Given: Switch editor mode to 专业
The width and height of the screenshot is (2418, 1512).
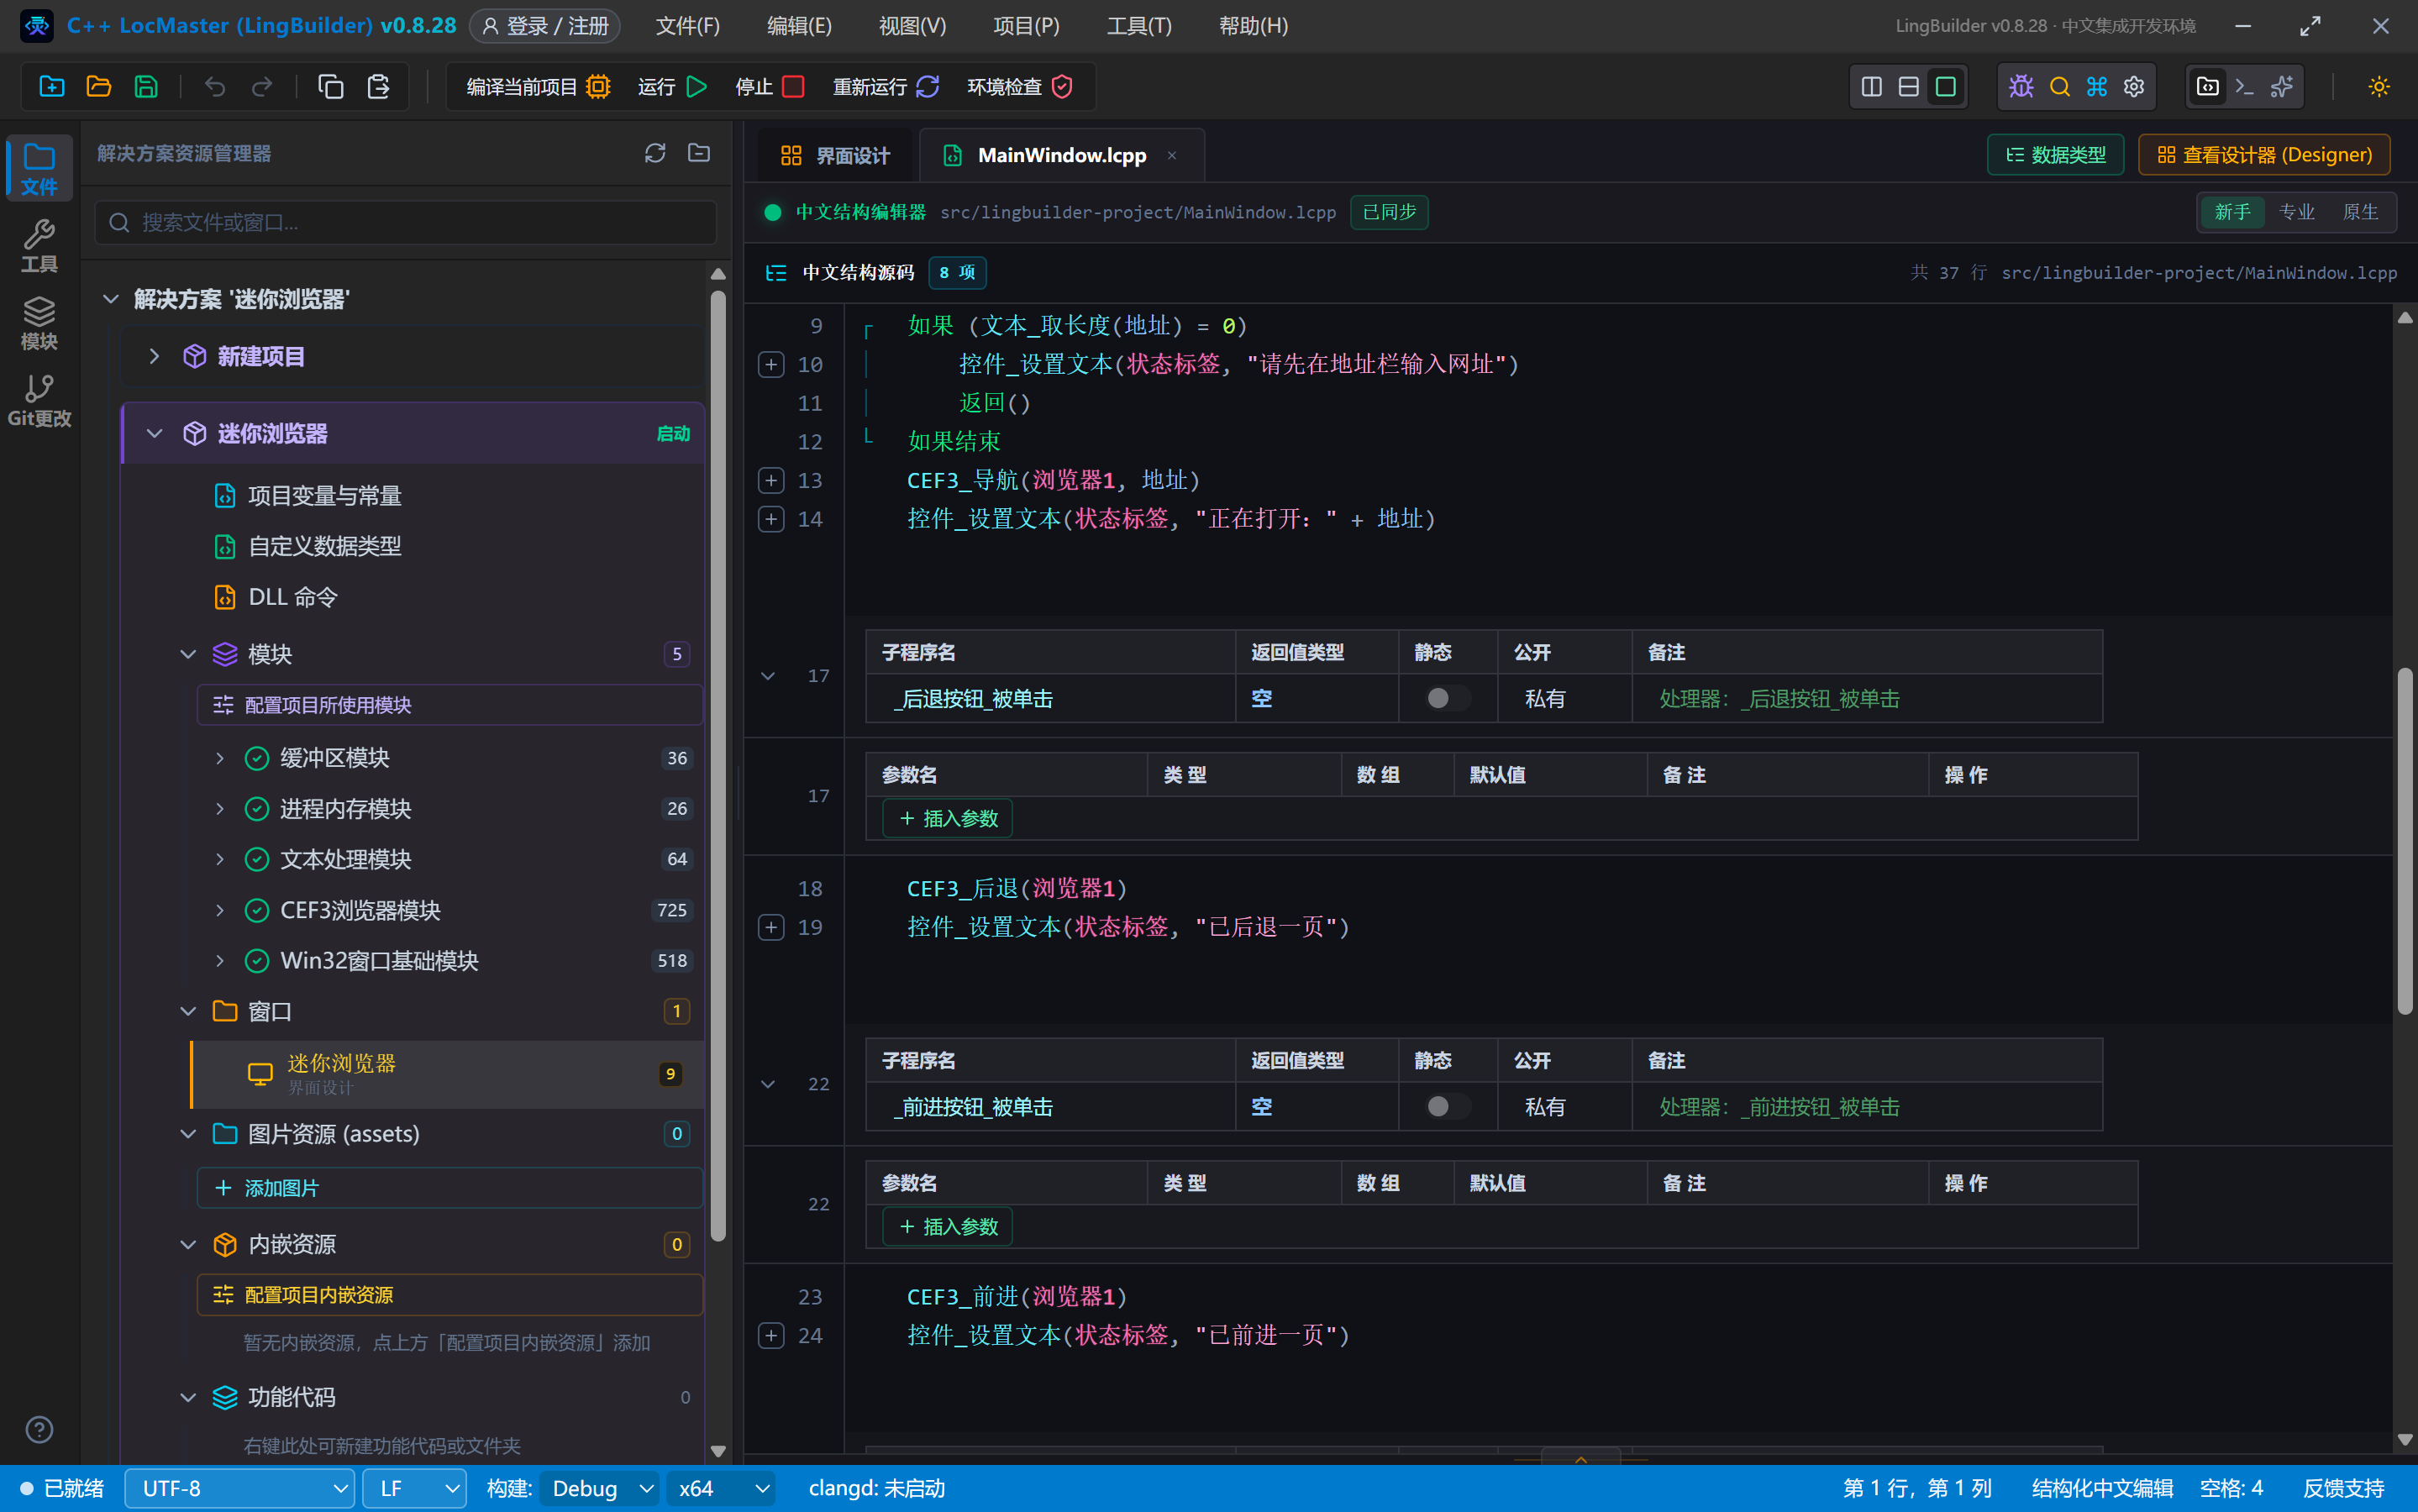Looking at the screenshot, I should point(2296,212).
